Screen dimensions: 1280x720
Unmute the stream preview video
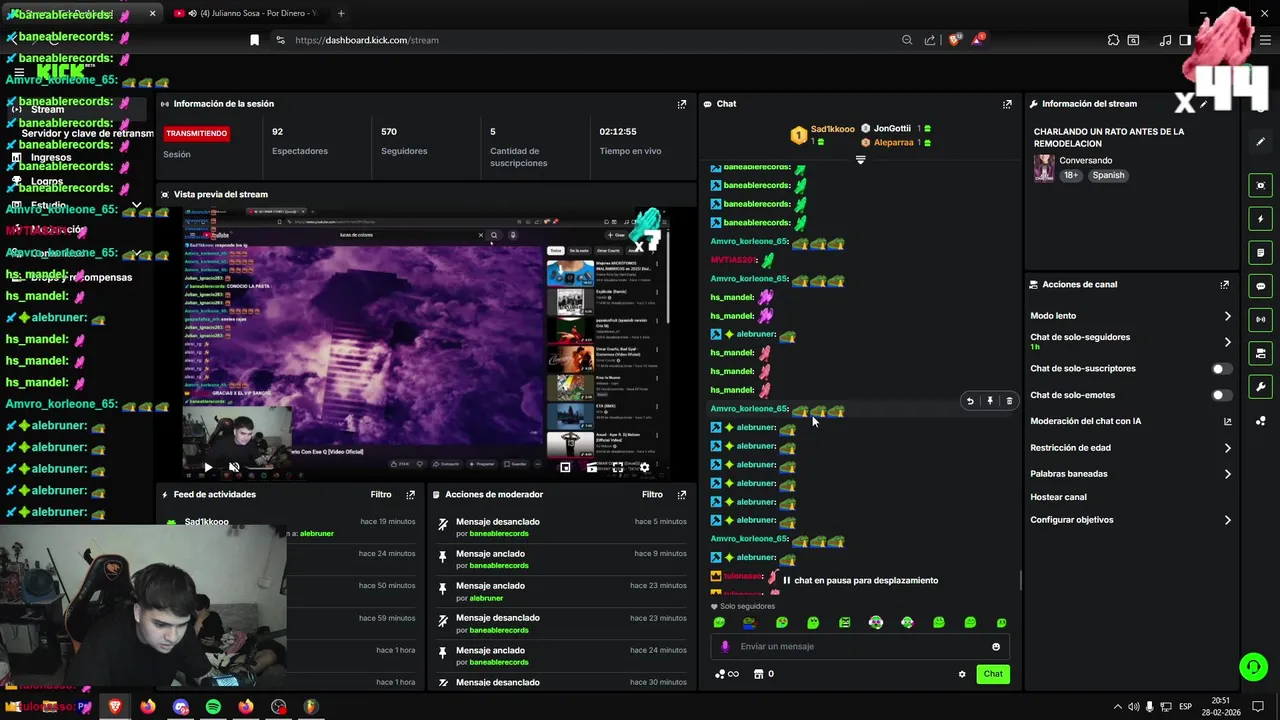(234, 467)
